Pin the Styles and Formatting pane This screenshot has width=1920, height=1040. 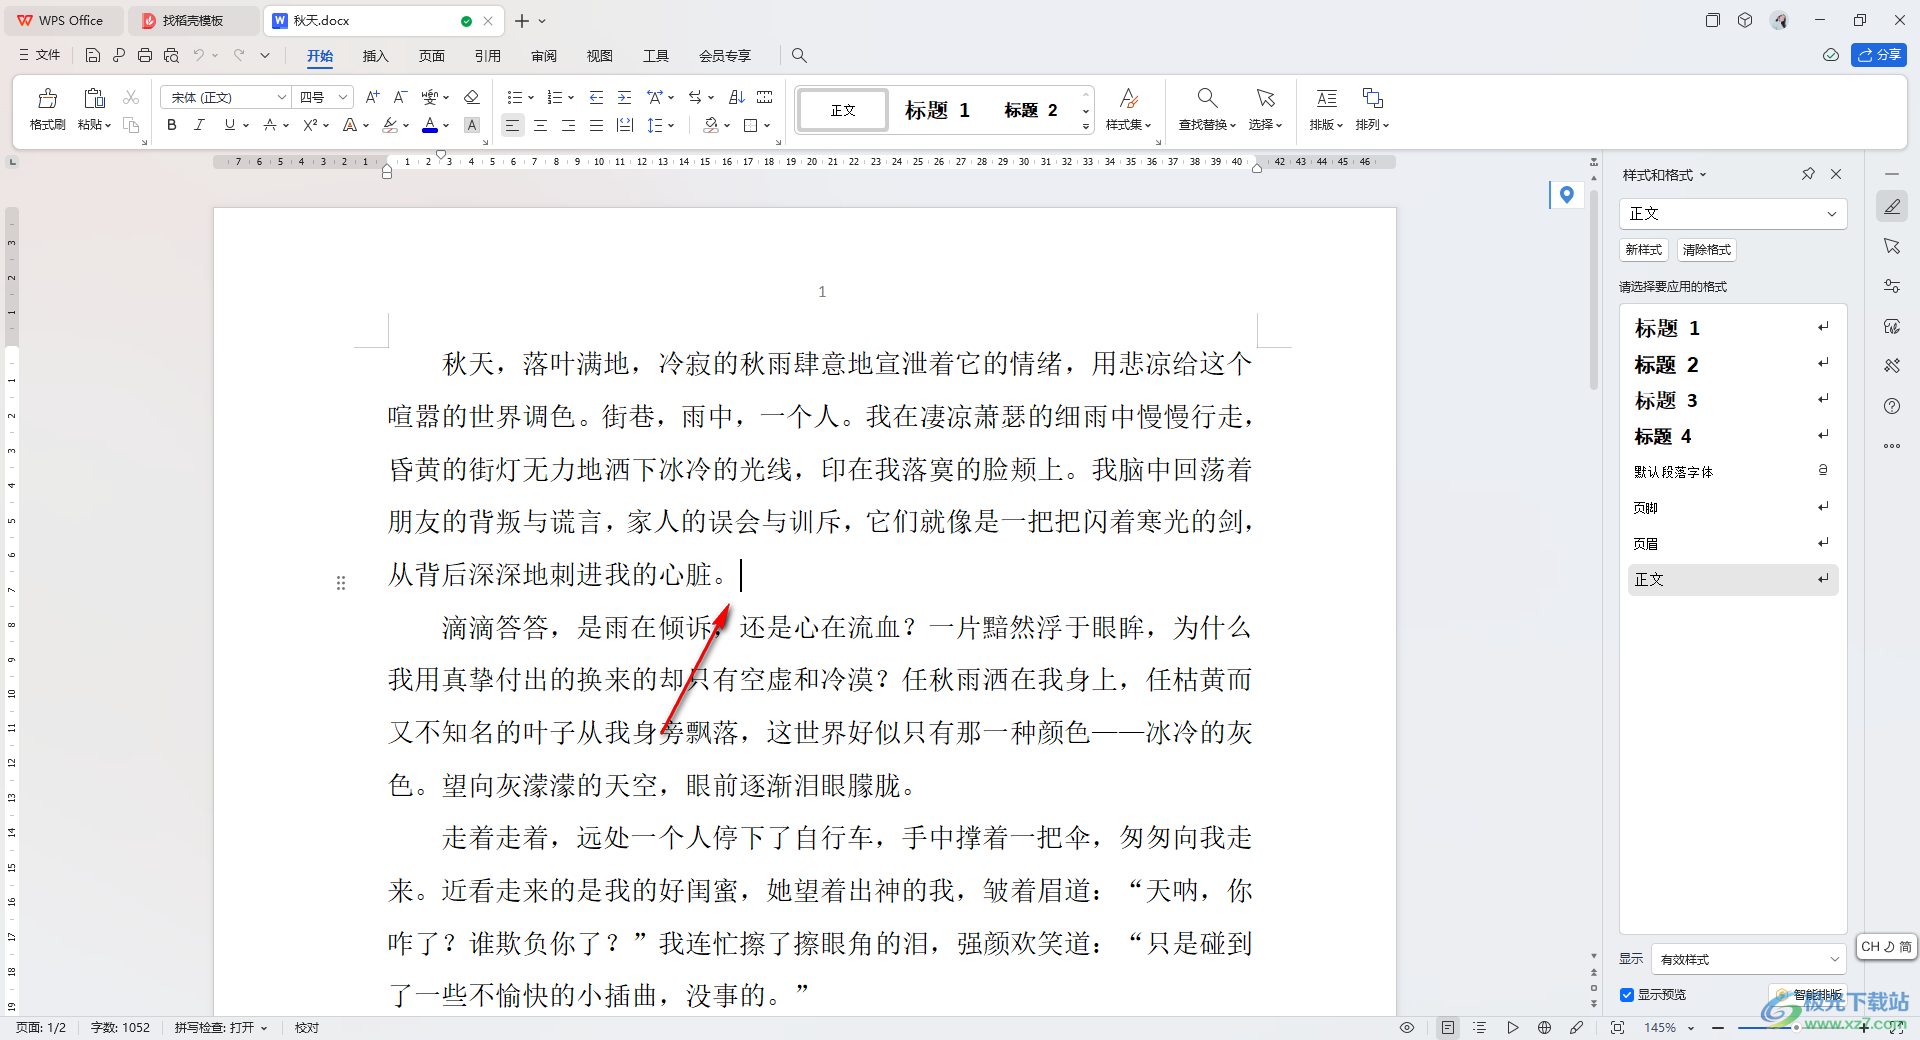click(x=1808, y=174)
